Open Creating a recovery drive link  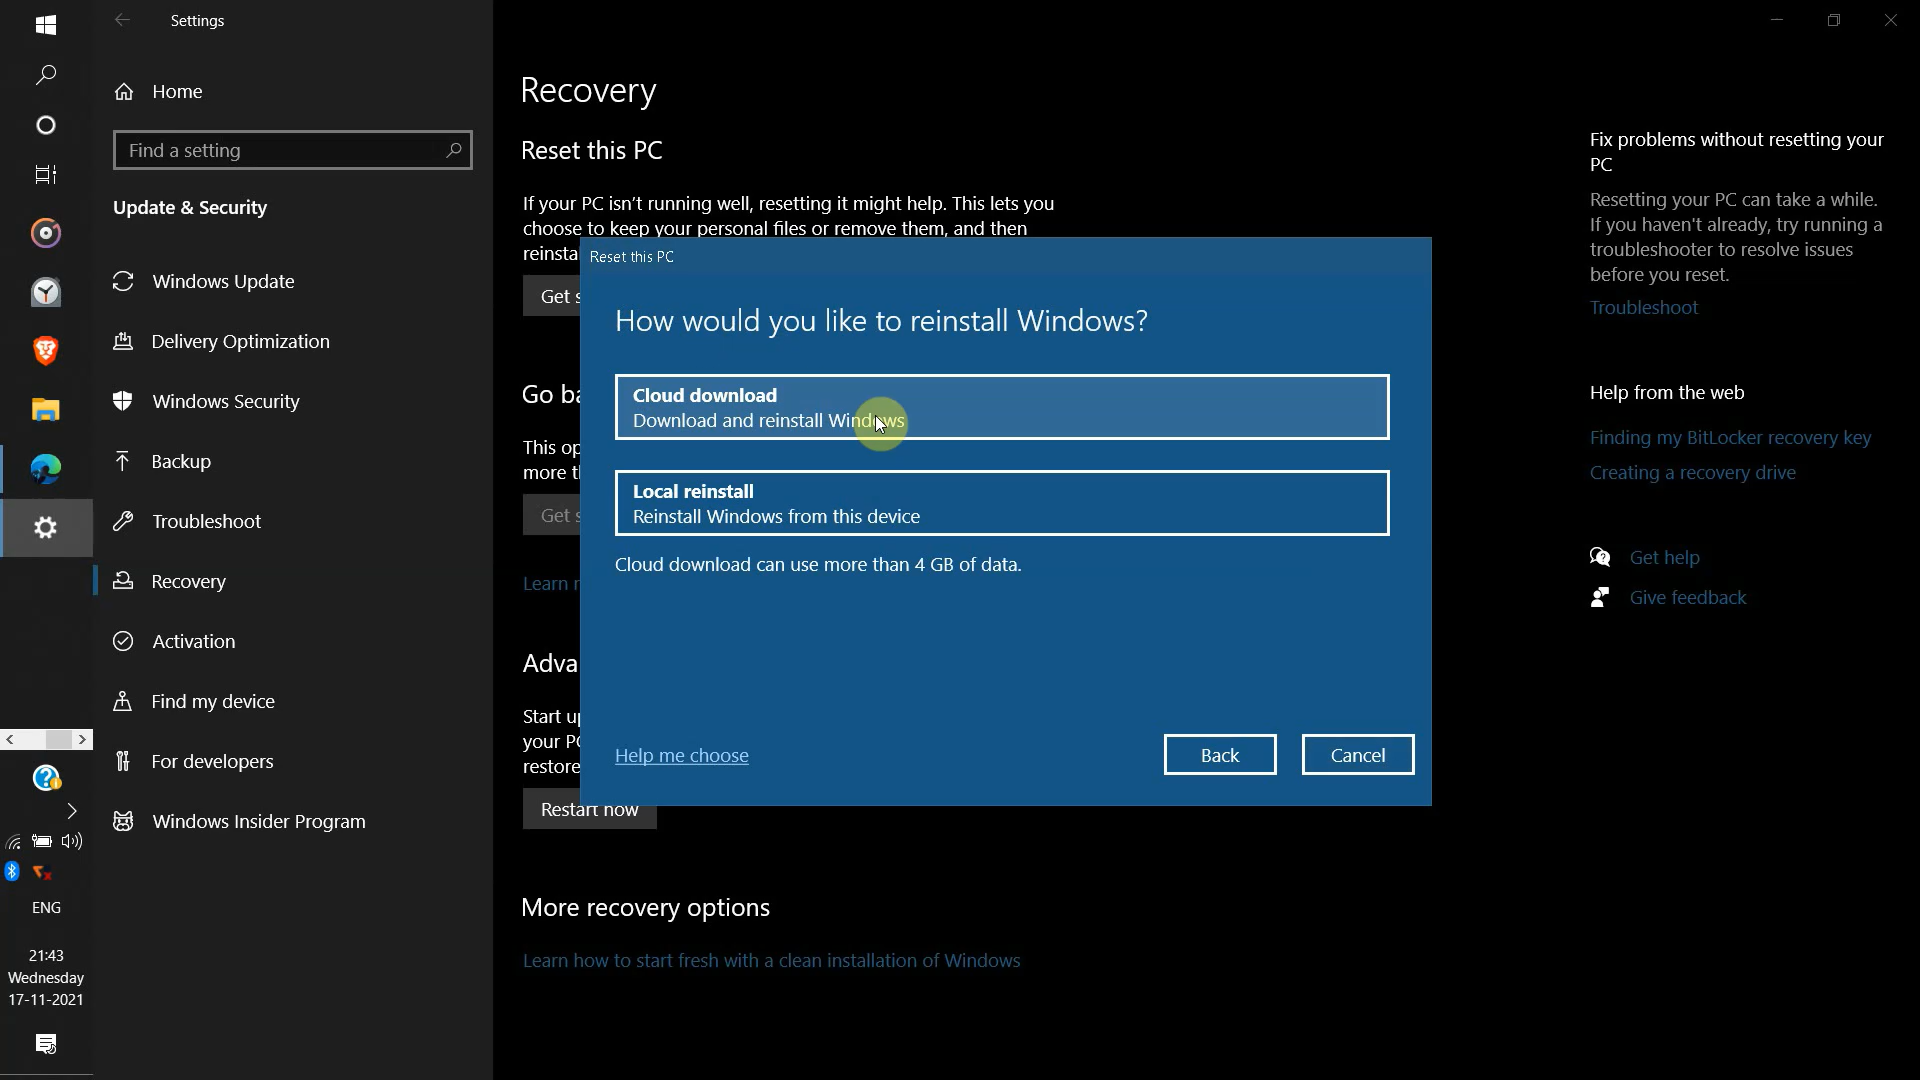click(x=1692, y=473)
